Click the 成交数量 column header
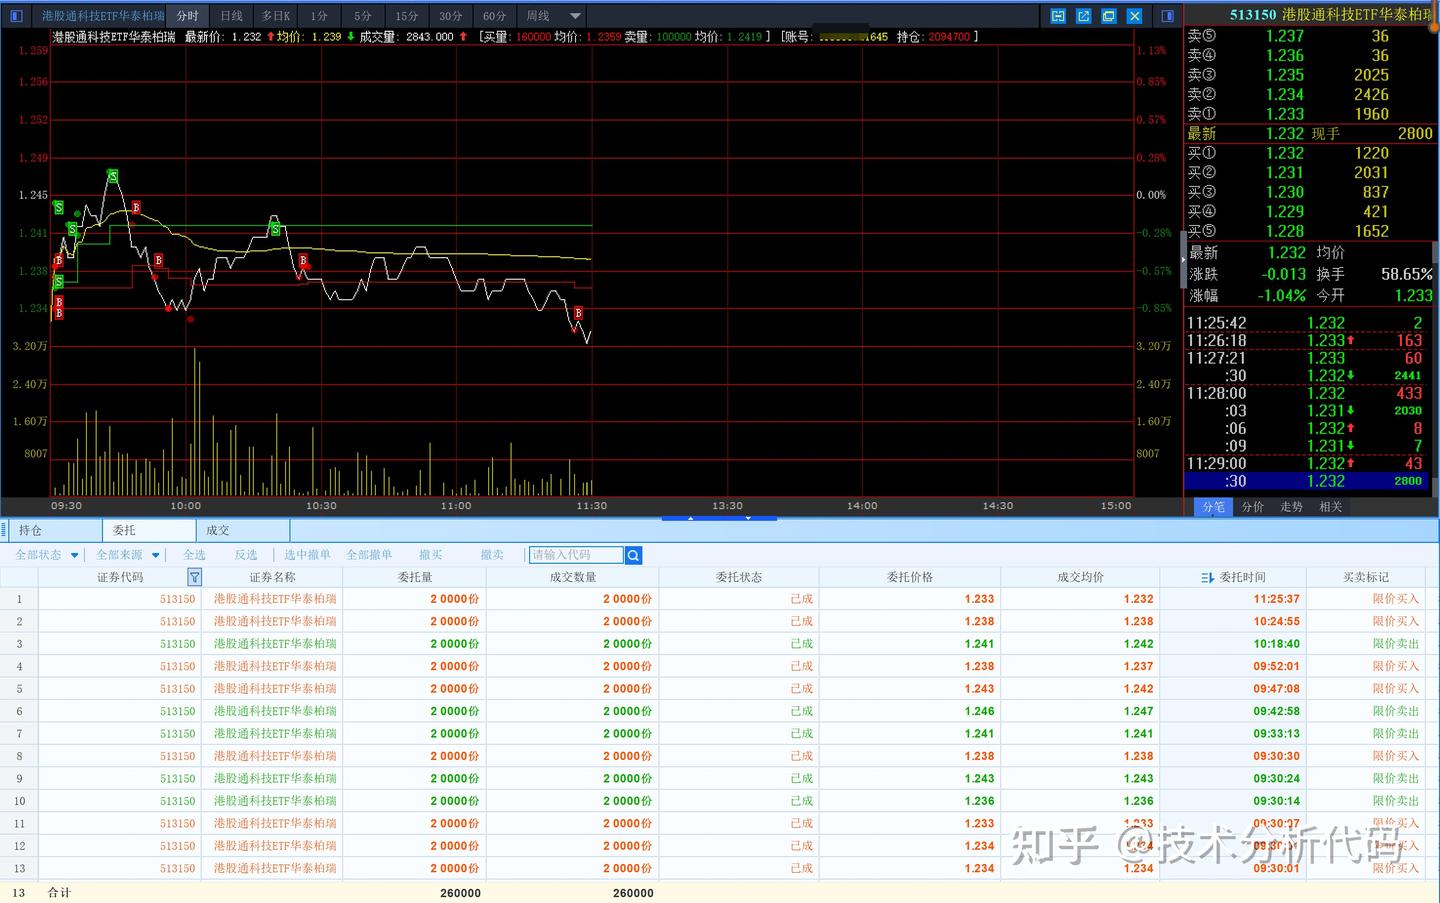This screenshot has width=1440, height=903. 573,577
